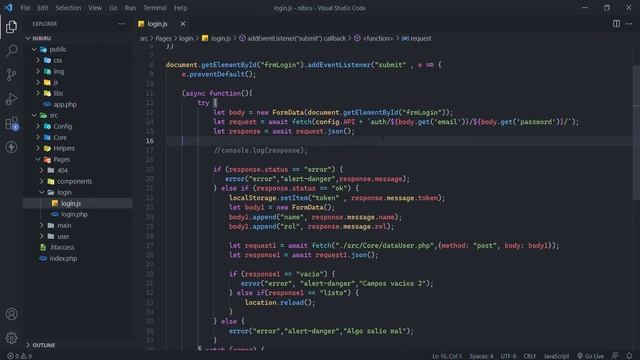Open the Help menu
Image resolution: width=640 pixels, height=360 pixels.
click(x=180, y=8)
